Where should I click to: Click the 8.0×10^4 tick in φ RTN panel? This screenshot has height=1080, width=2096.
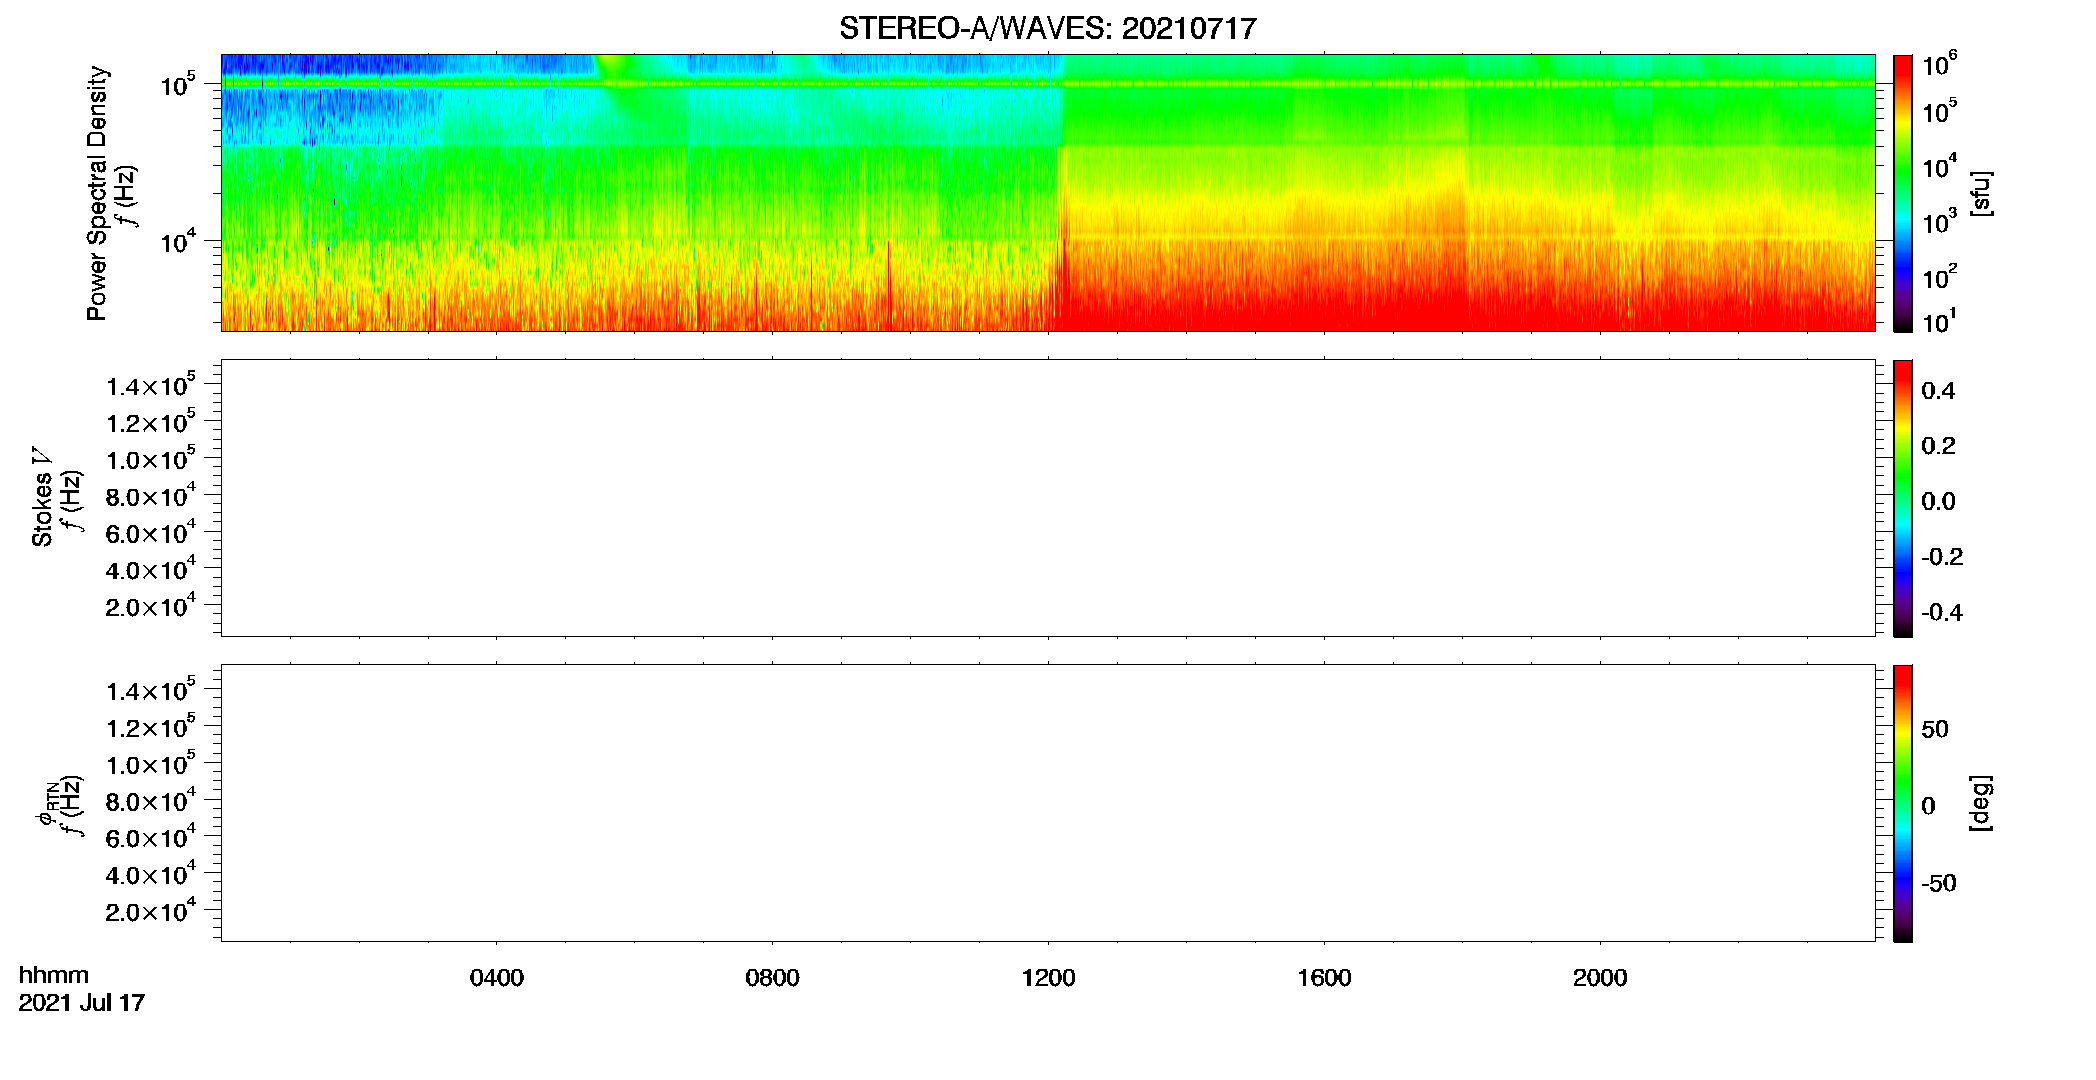(151, 800)
